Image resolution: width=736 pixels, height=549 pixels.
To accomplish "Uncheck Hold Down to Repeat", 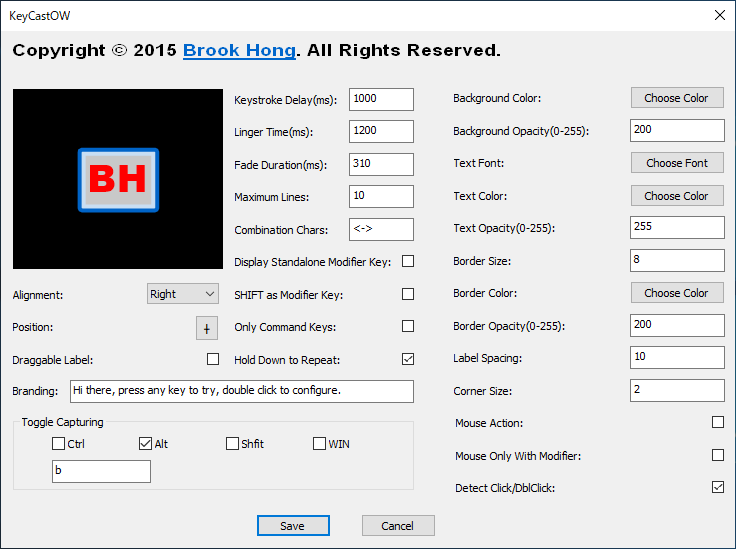I will pyautogui.click(x=408, y=359).
